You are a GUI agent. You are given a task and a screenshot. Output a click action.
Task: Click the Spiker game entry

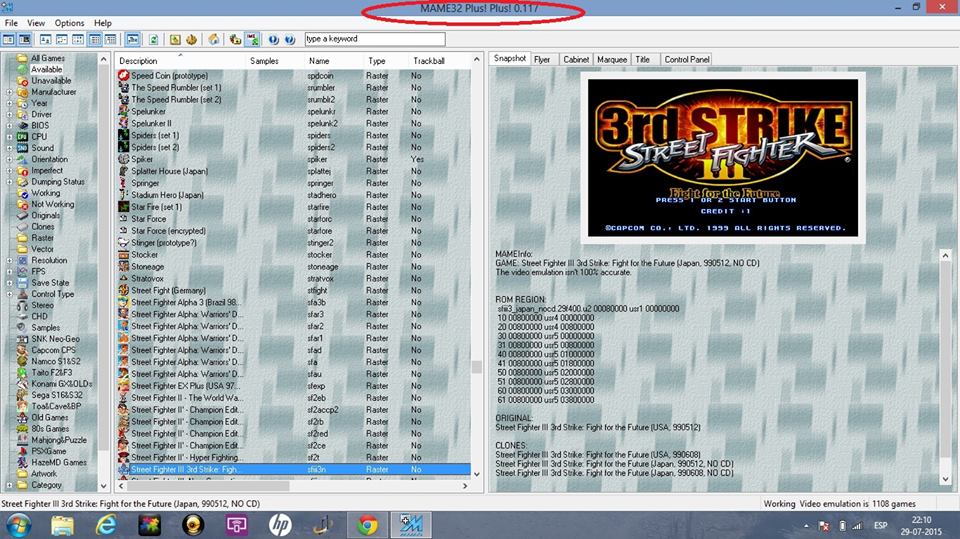point(145,159)
